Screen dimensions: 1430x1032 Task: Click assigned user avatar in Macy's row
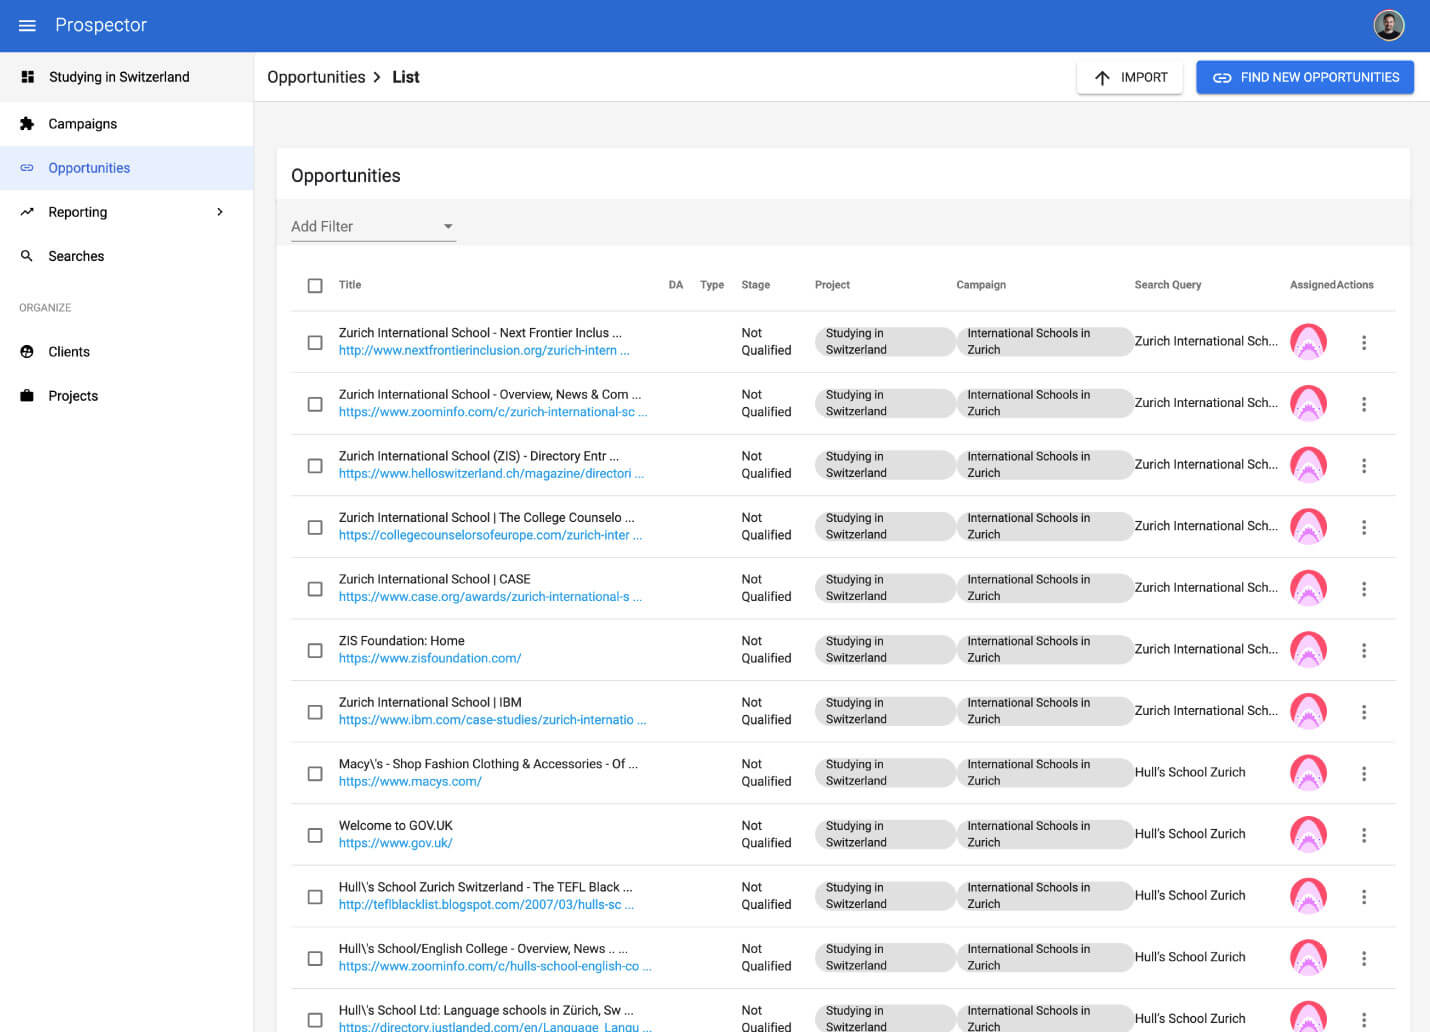coord(1308,773)
